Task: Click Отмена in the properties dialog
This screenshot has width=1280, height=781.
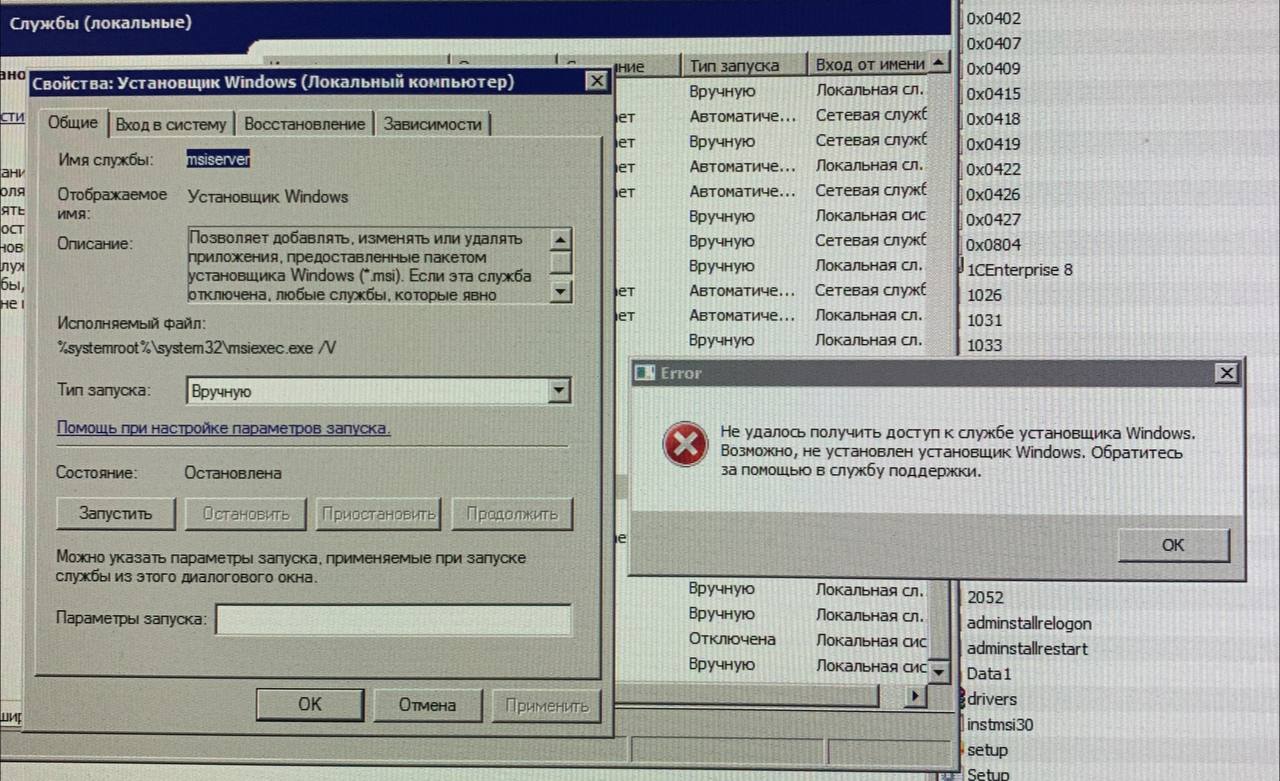Action: tap(427, 704)
